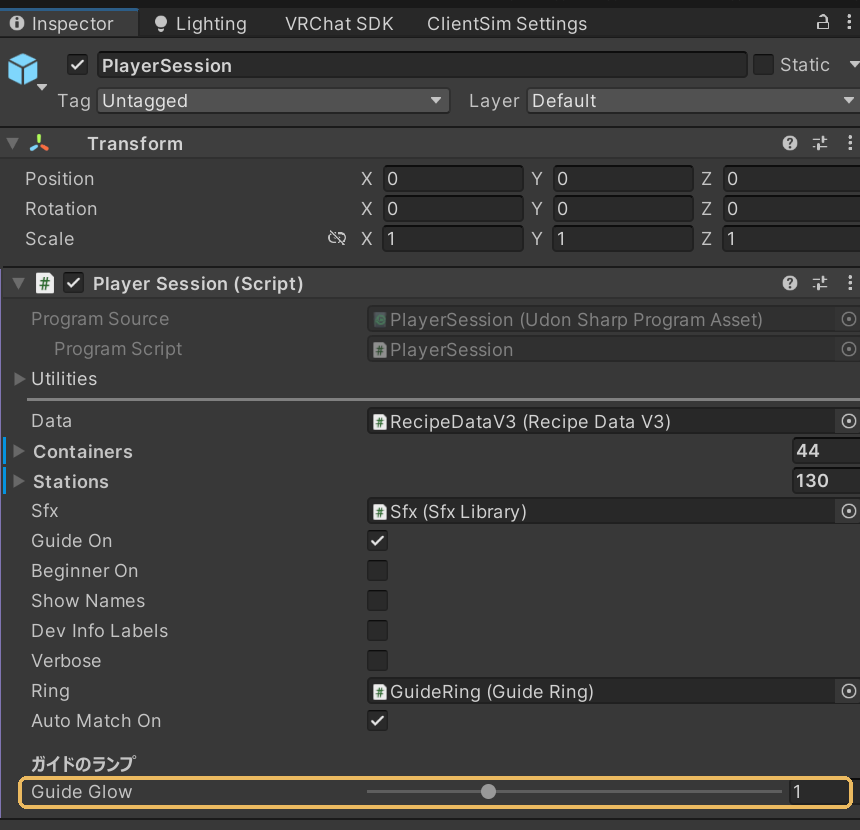The image size is (860, 830).
Task: Toggle Scale constrained proportions link icon
Action: tap(337, 238)
